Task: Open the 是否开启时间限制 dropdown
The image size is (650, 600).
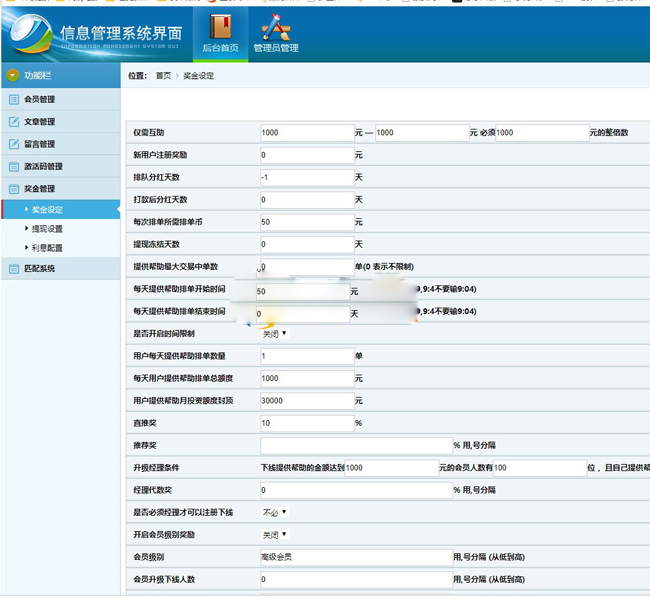Action: [274, 333]
